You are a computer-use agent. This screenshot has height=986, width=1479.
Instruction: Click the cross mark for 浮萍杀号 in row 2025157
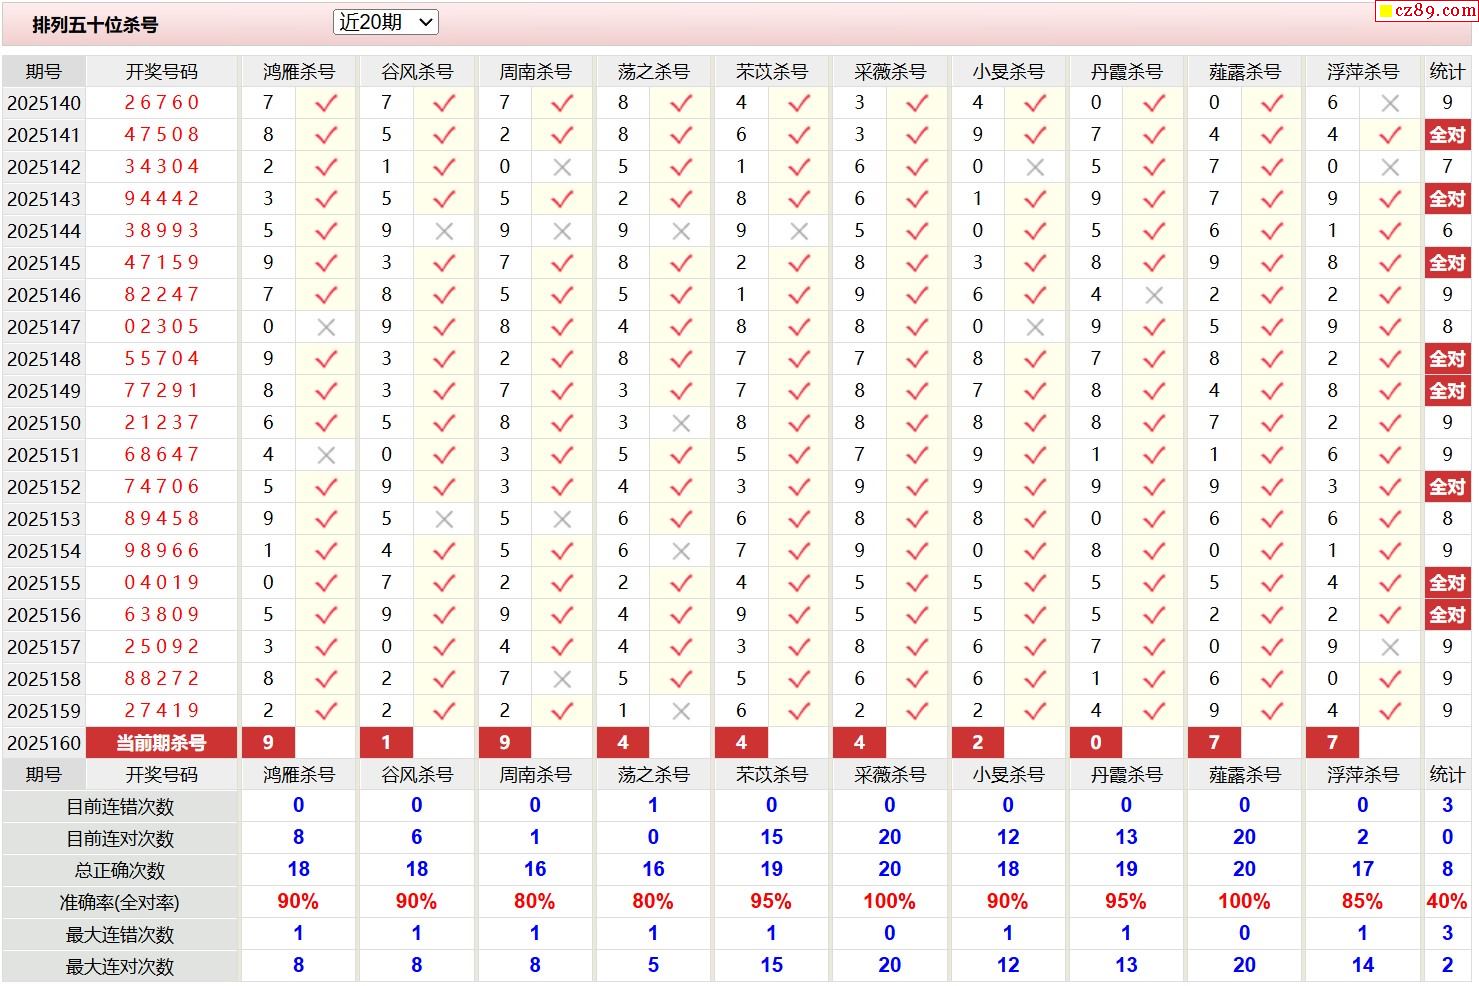(1389, 647)
